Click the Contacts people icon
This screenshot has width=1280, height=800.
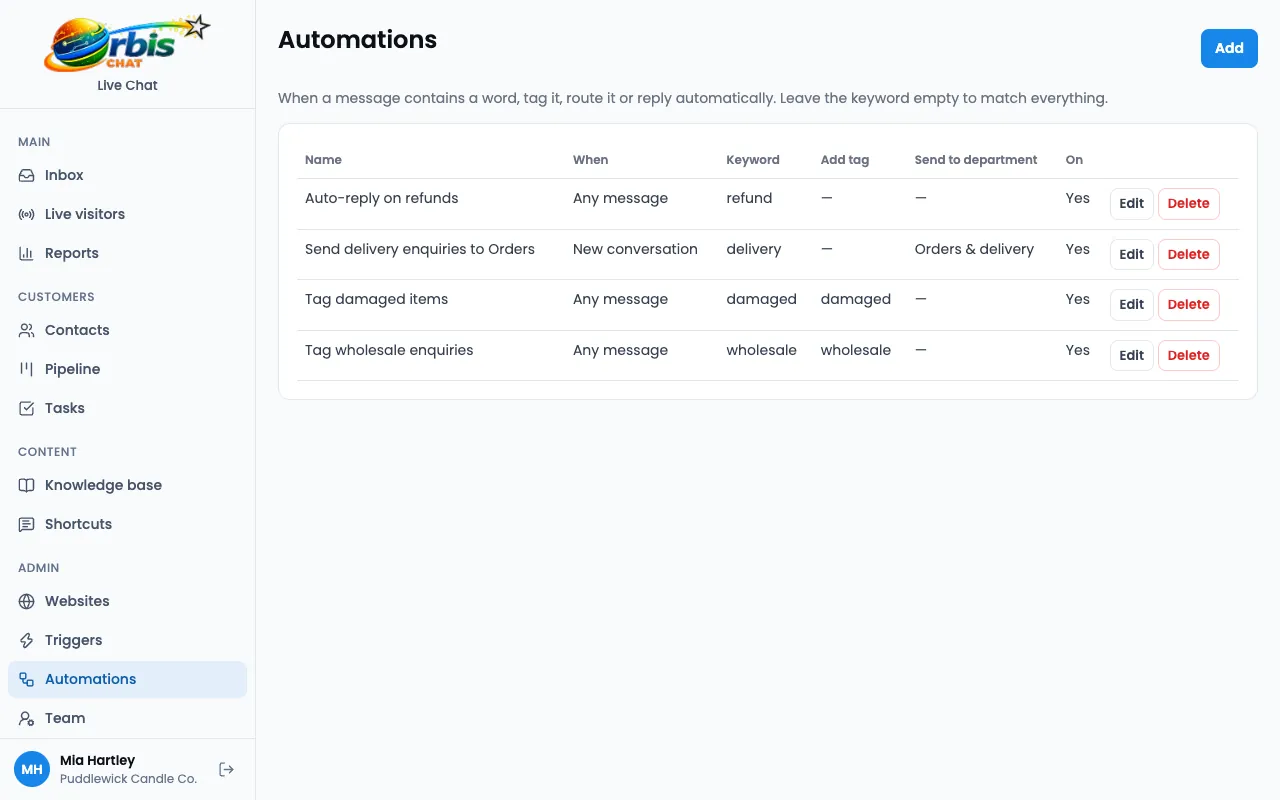(x=27, y=330)
